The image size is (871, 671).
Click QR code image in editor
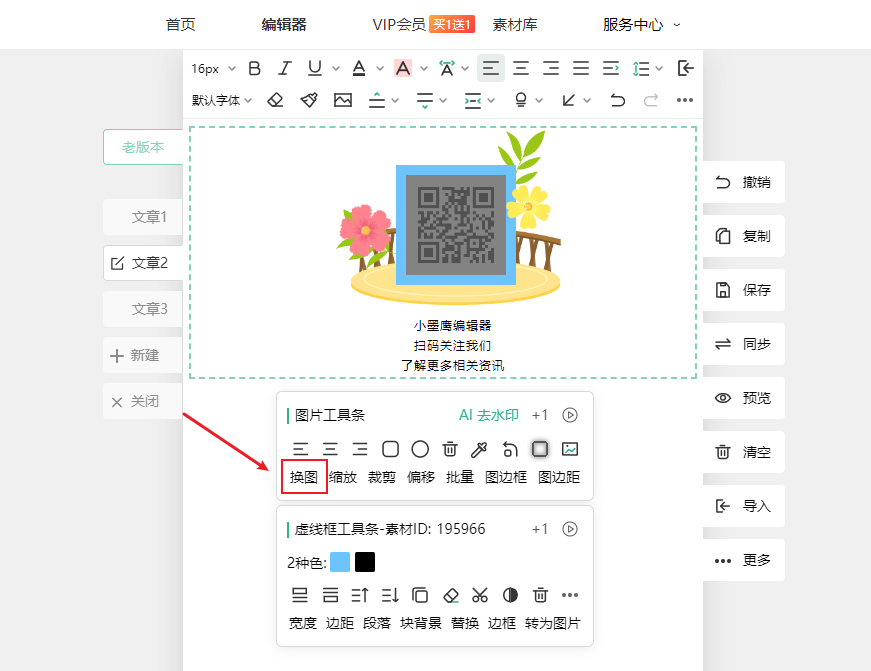(456, 225)
